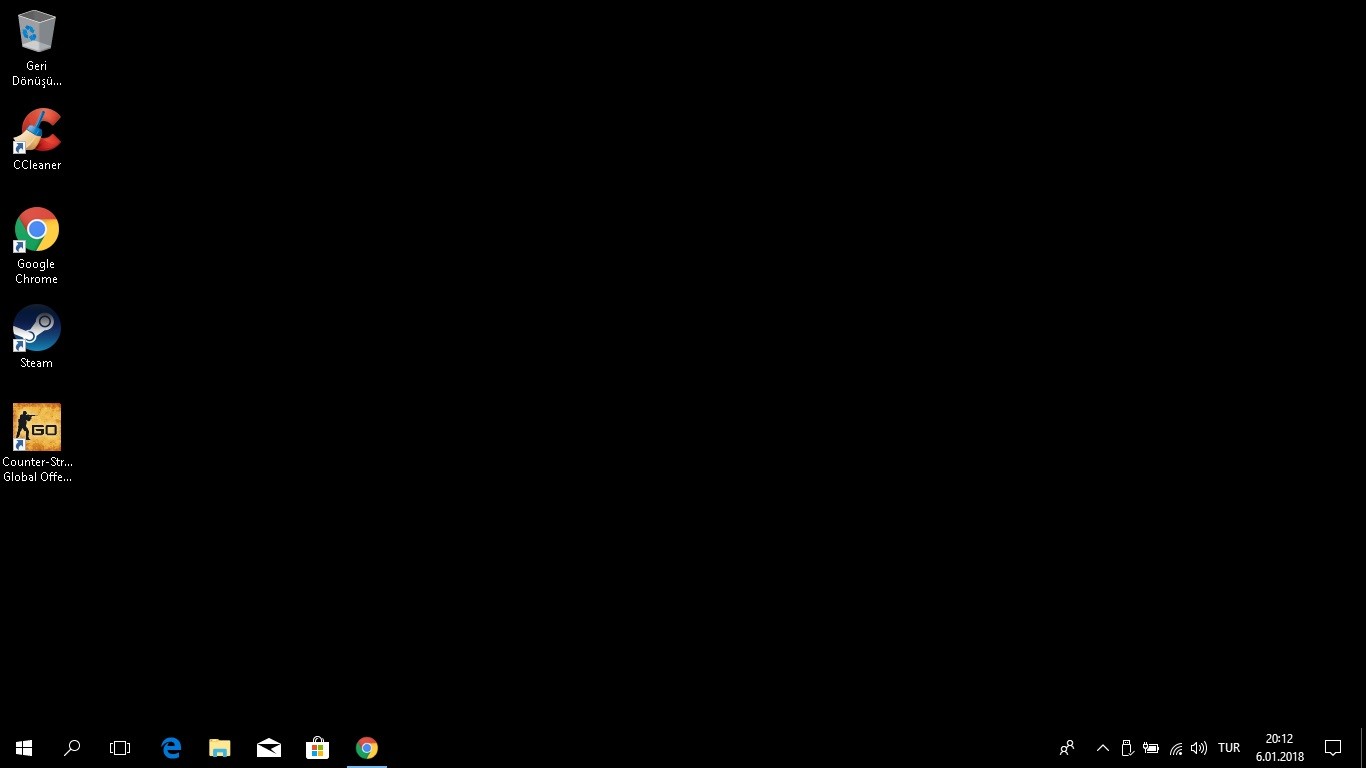This screenshot has width=1366, height=768.
Task: Open the Wi-Fi network flyout
Action: pyautogui.click(x=1176, y=748)
